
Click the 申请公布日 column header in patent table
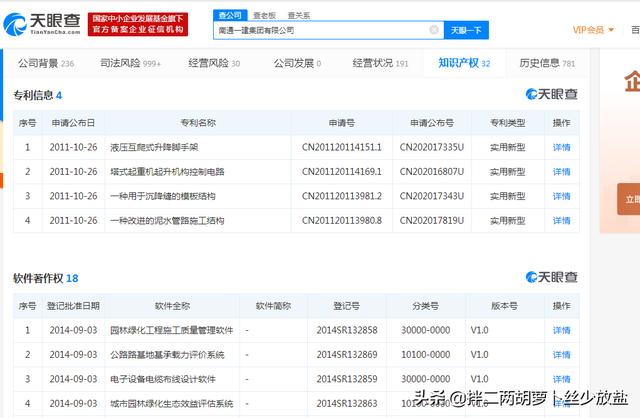click(x=73, y=123)
